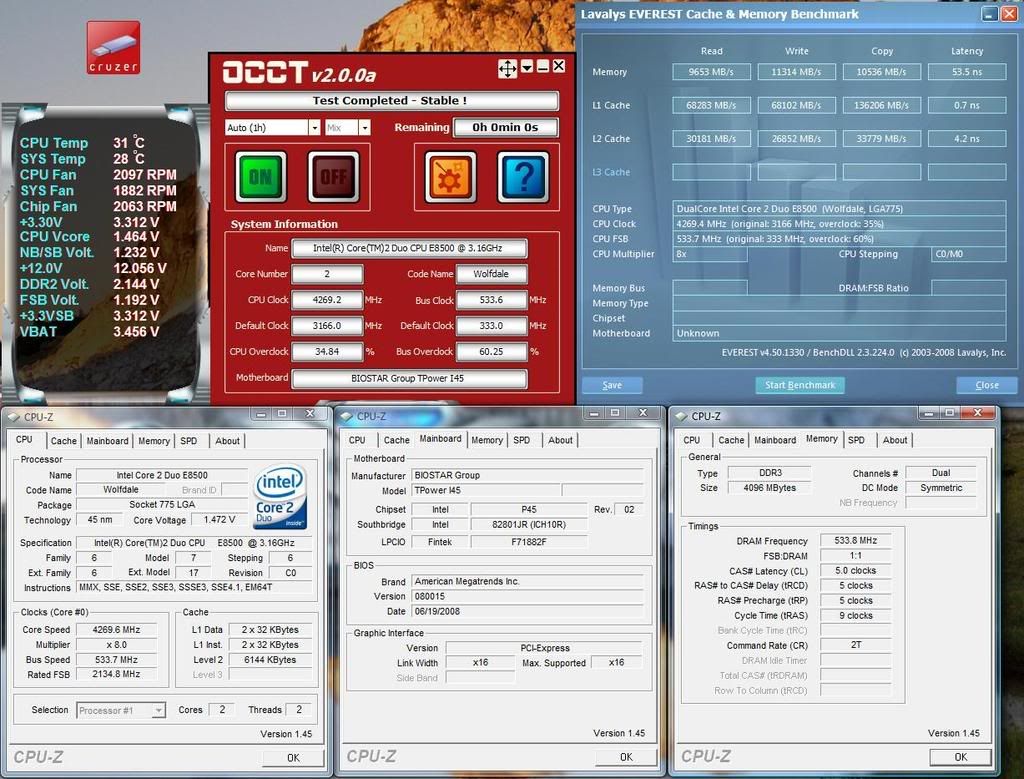Open the SPD tab in the Memory CPU-Z window

tap(856, 440)
